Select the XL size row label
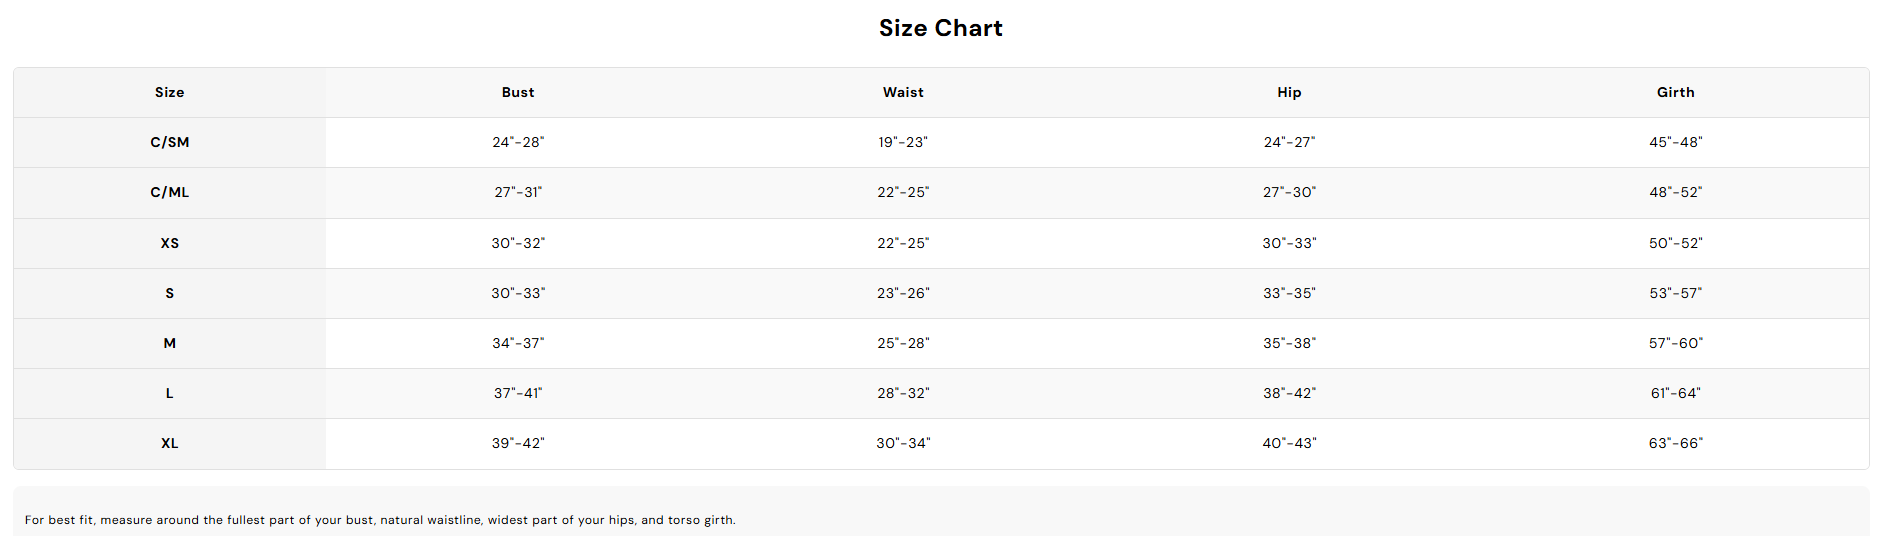 [x=170, y=443]
